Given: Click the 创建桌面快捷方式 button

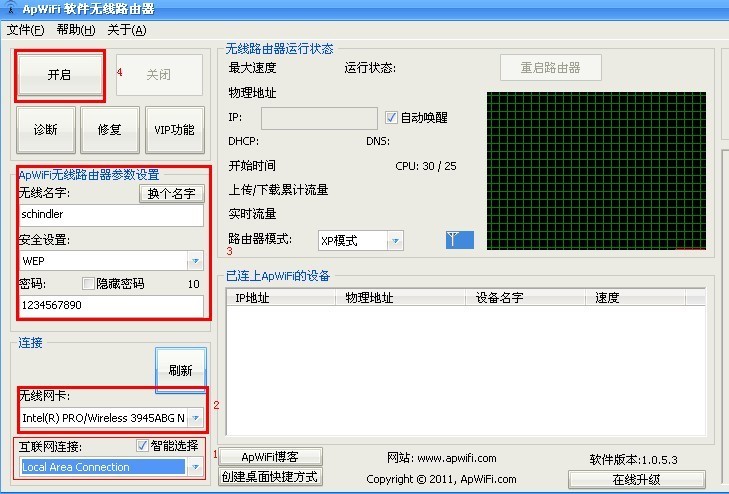Looking at the screenshot, I should tap(270, 477).
